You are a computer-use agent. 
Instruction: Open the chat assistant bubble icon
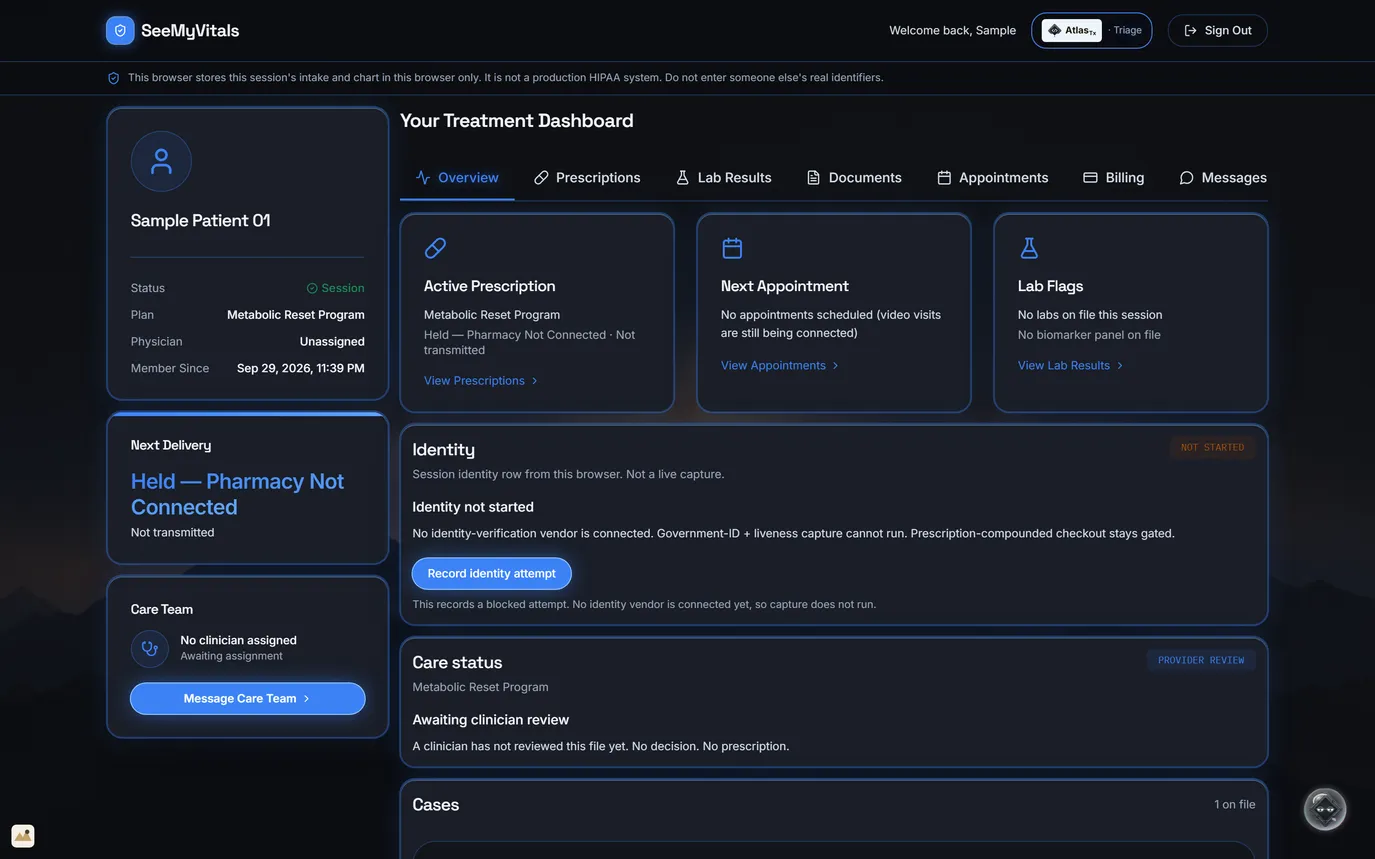pos(1325,809)
